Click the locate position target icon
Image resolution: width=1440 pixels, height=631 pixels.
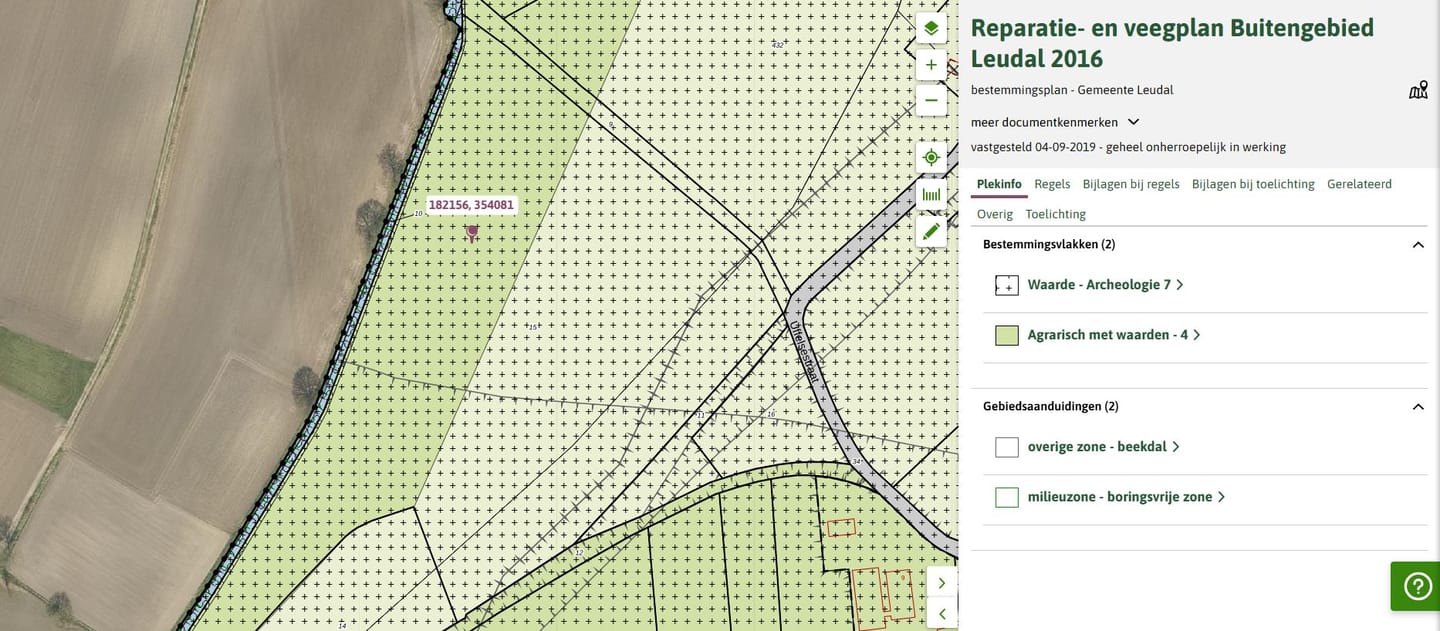click(x=931, y=158)
